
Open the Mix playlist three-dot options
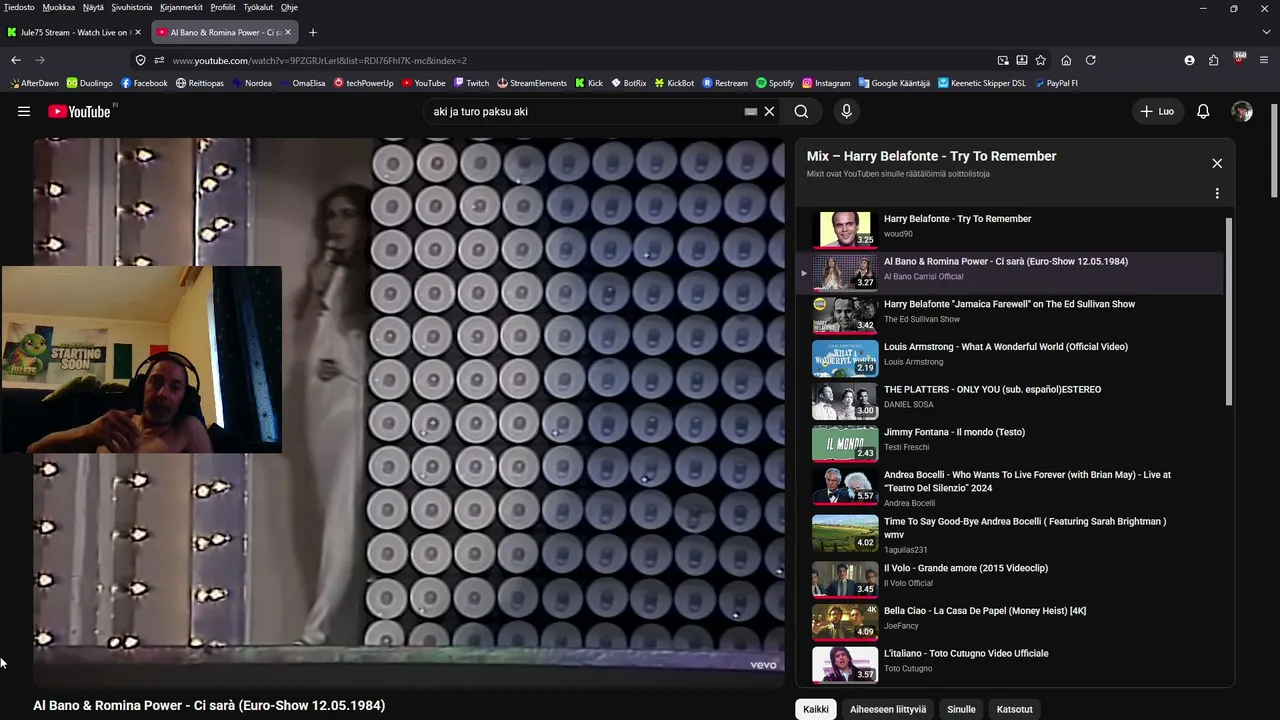point(1217,193)
